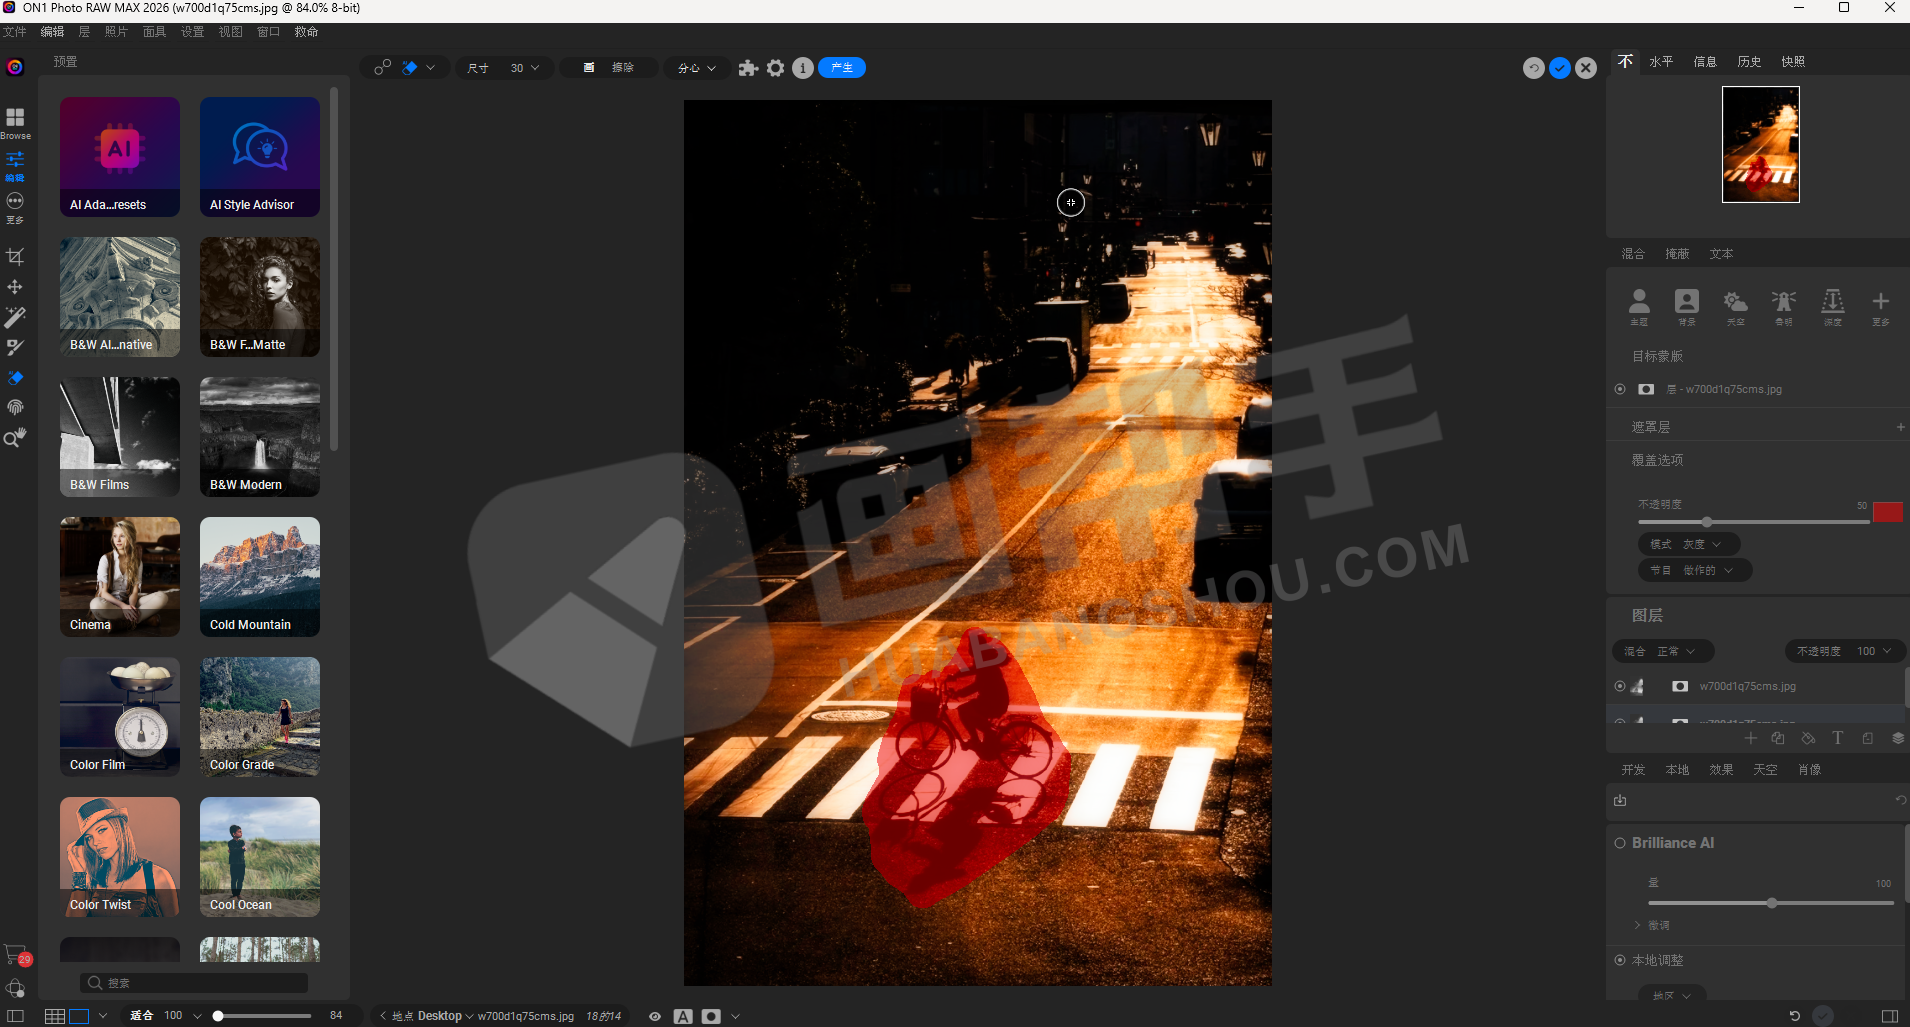The width and height of the screenshot is (1910, 1027).
Task: Click the Sky mask icon
Action: [x=1735, y=304]
